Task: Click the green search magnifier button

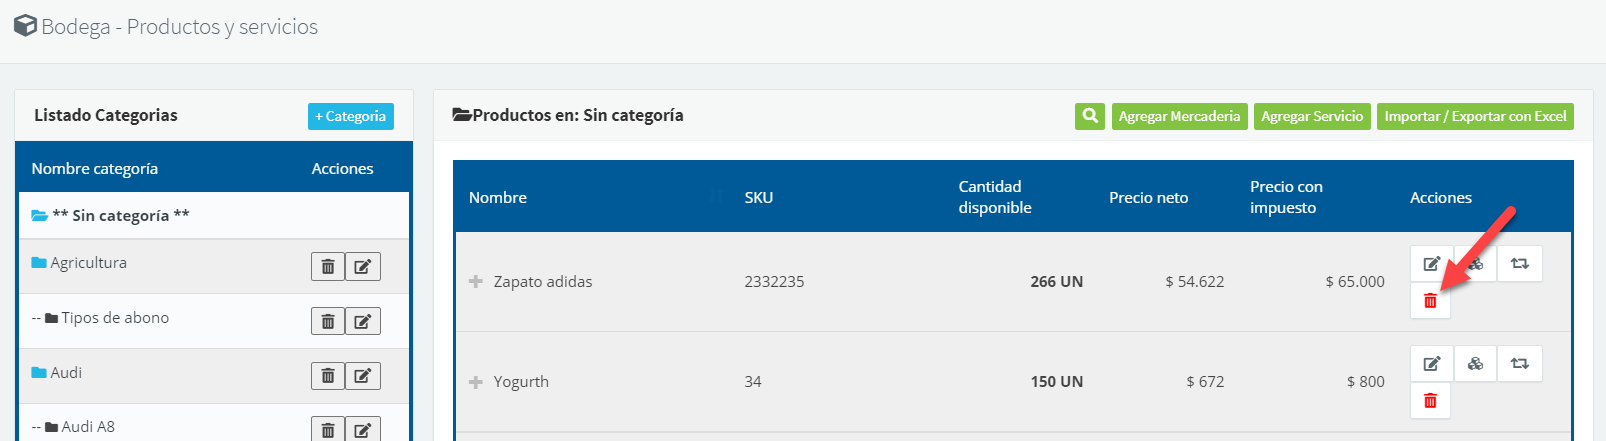Action: [1090, 116]
